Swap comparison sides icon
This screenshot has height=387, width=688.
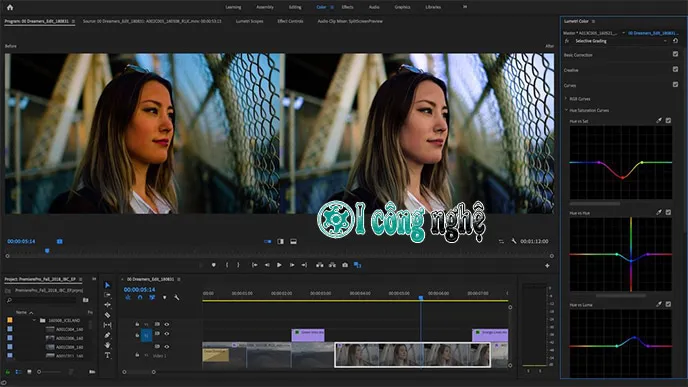pyautogui.click(x=501, y=242)
